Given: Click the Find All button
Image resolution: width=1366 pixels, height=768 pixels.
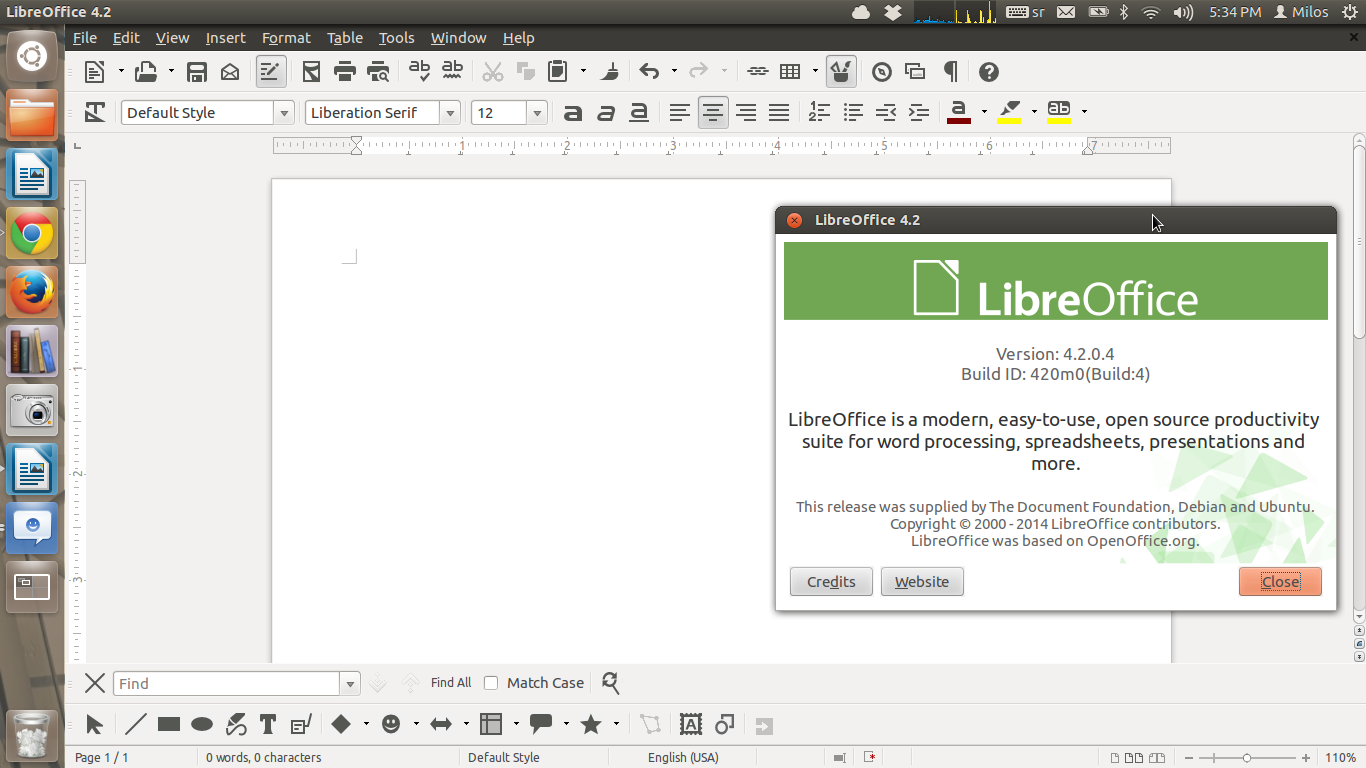Looking at the screenshot, I should click(x=451, y=683).
